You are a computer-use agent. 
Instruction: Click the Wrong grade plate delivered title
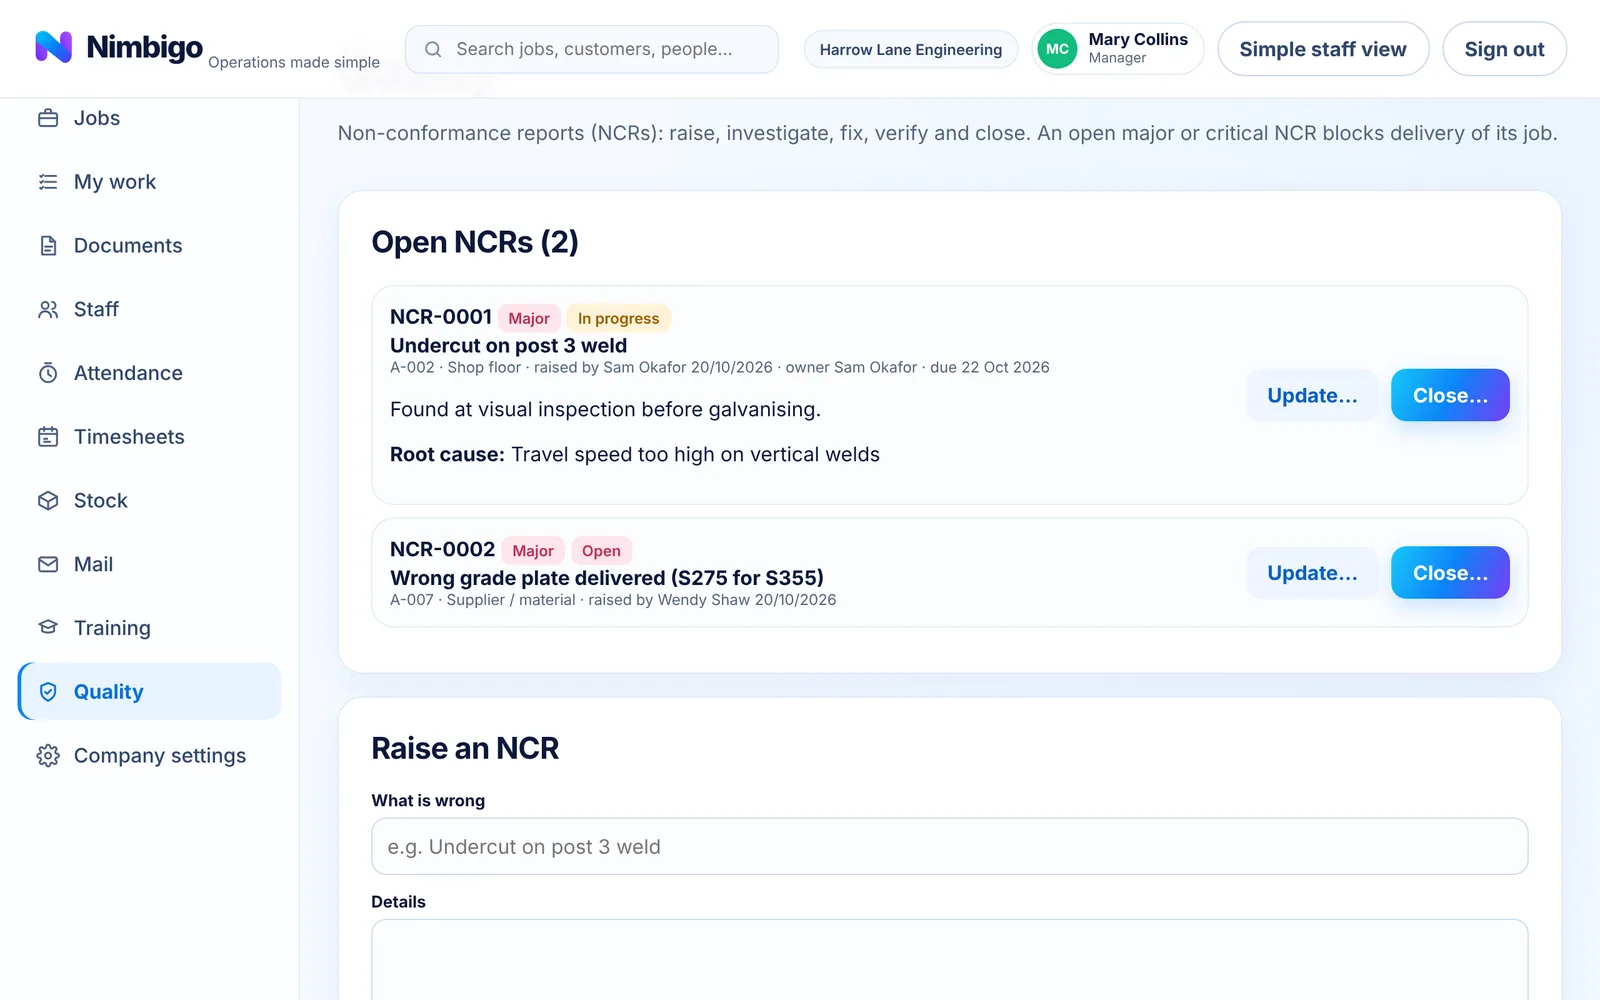tap(607, 578)
